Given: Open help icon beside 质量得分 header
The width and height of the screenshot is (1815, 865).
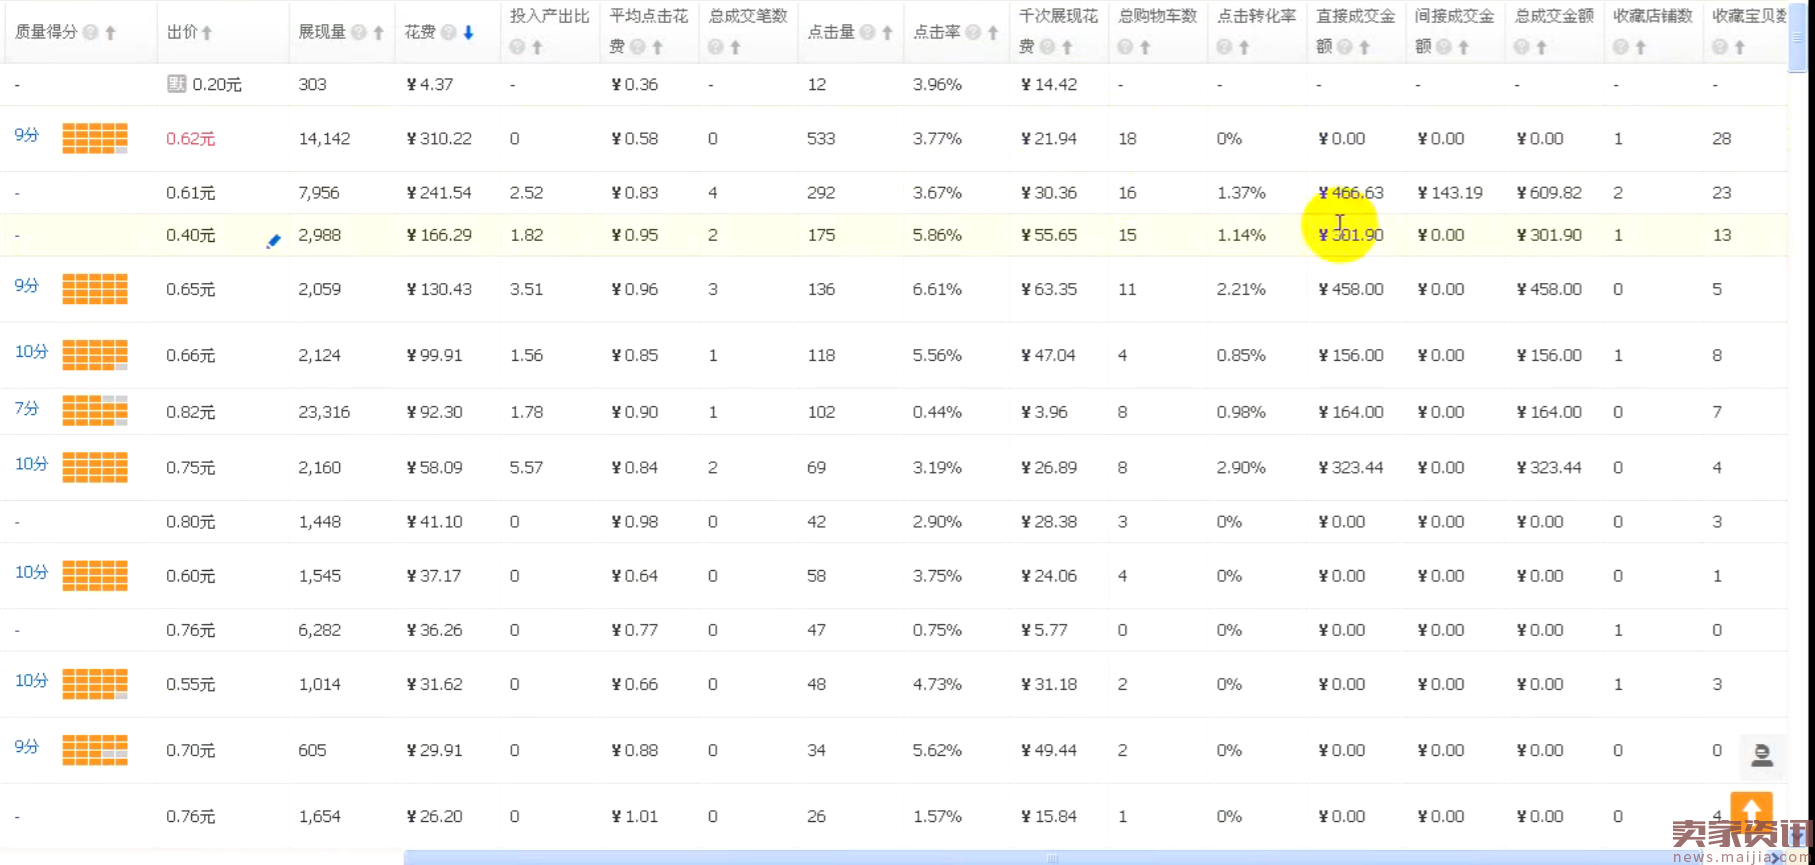Looking at the screenshot, I should pos(91,33).
